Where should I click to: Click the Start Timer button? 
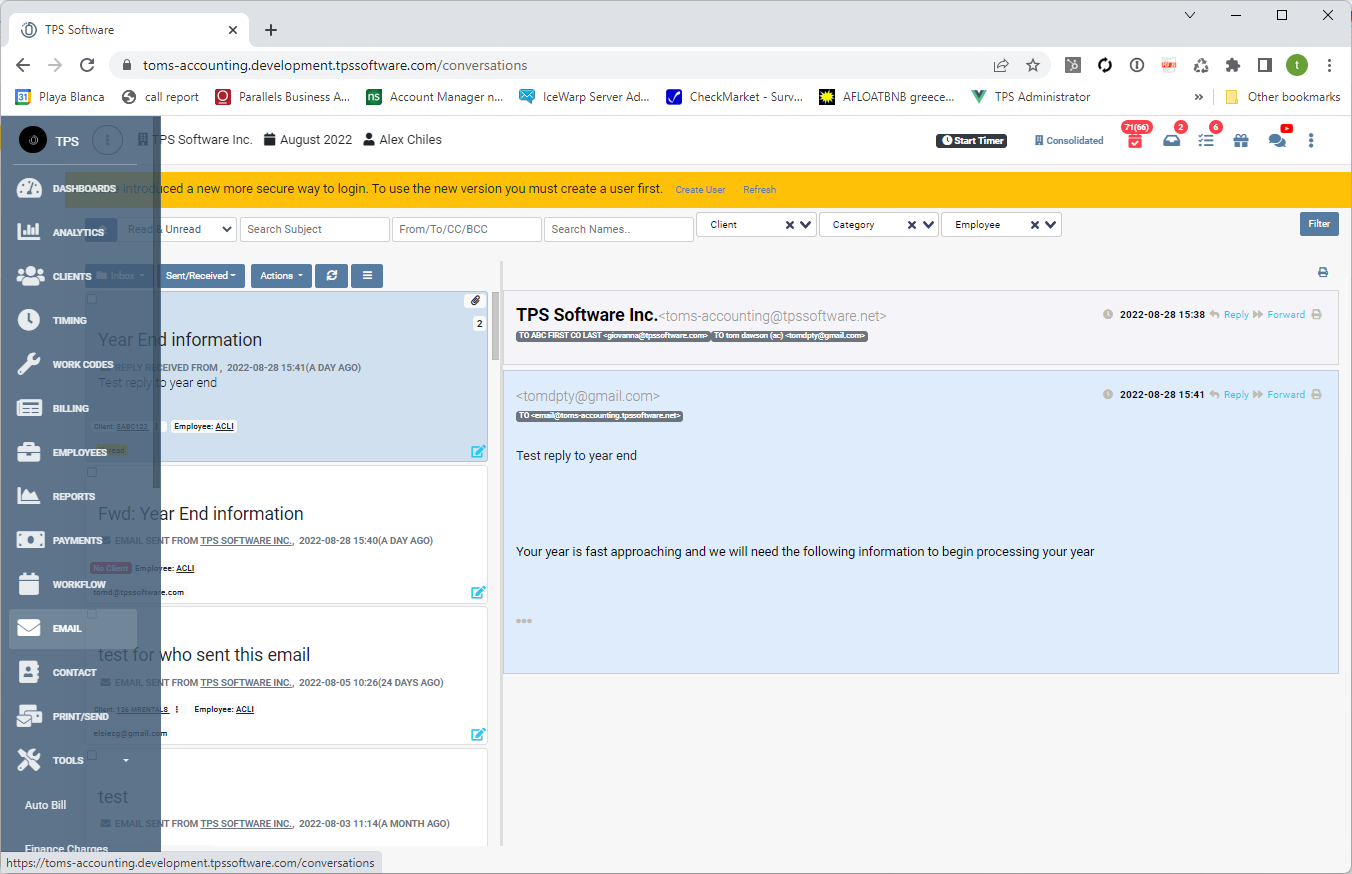click(971, 141)
